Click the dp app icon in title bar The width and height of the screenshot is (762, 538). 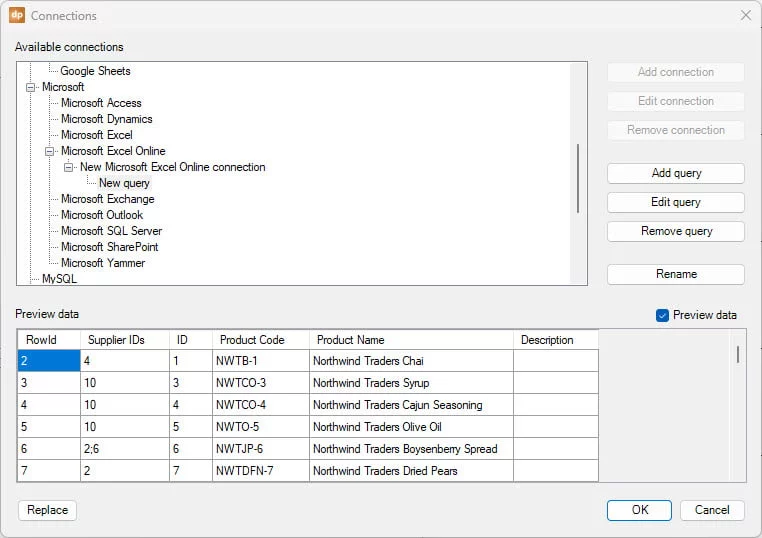click(x=17, y=15)
